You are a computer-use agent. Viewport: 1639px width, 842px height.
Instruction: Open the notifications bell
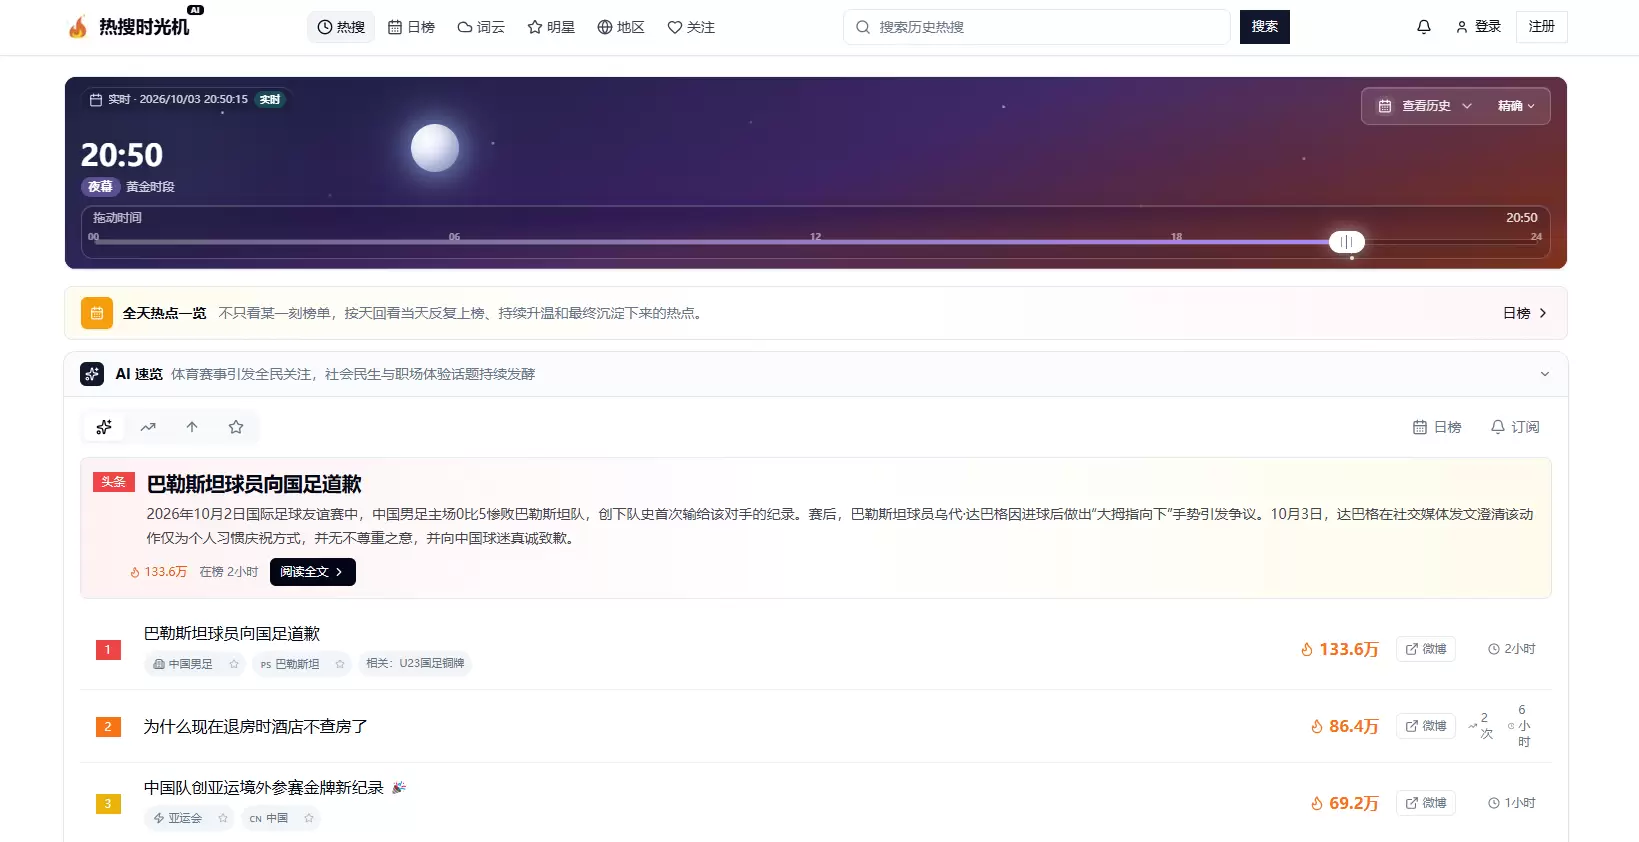point(1424,27)
